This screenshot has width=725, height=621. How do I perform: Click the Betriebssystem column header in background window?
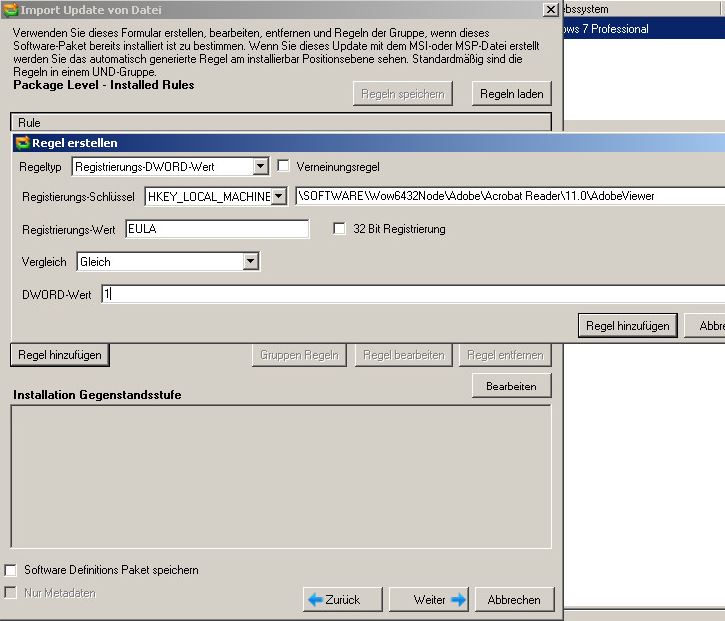coord(640,9)
